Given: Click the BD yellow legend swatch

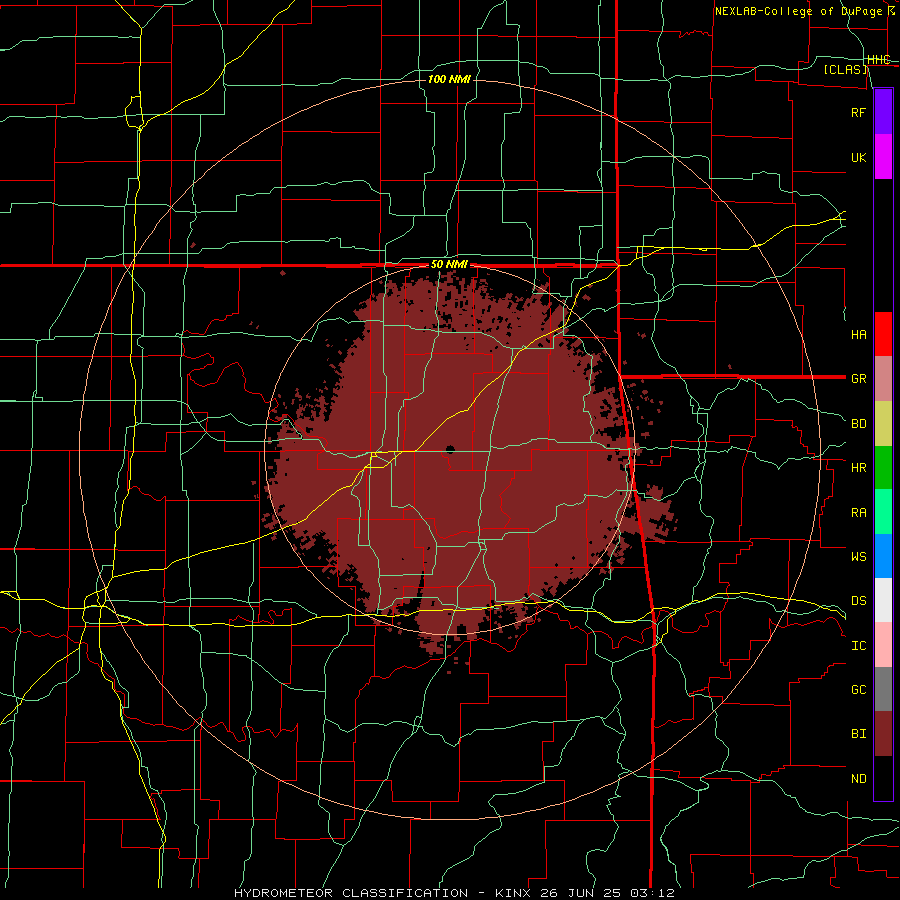Looking at the screenshot, I should (883, 424).
